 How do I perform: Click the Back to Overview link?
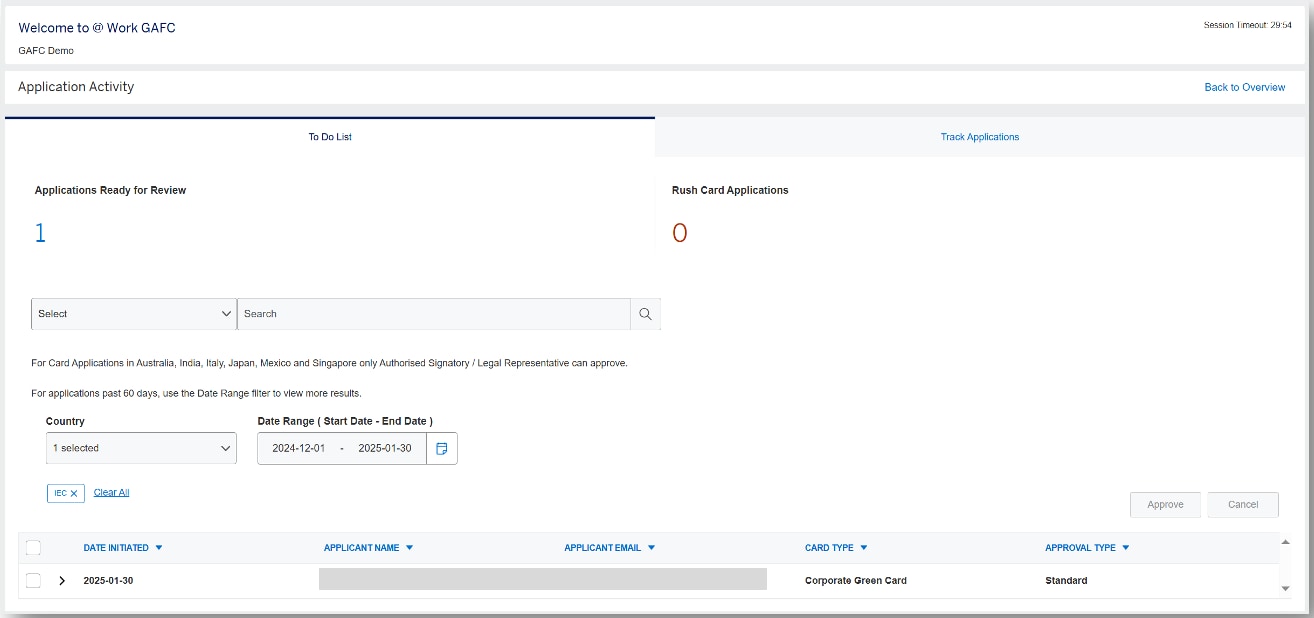click(1244, 88)
